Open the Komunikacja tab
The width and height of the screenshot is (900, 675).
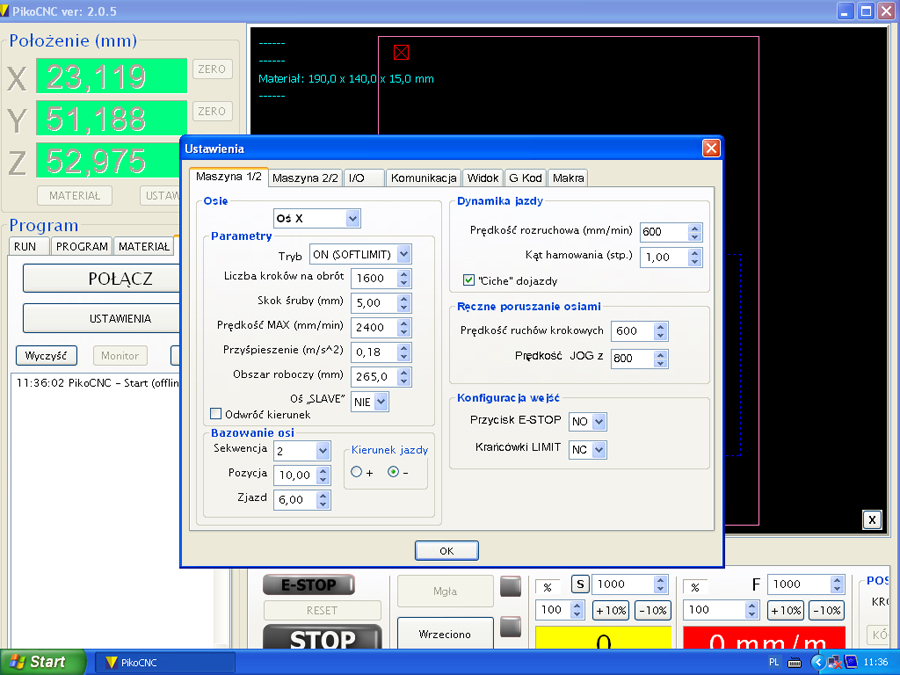click(424, 178)
